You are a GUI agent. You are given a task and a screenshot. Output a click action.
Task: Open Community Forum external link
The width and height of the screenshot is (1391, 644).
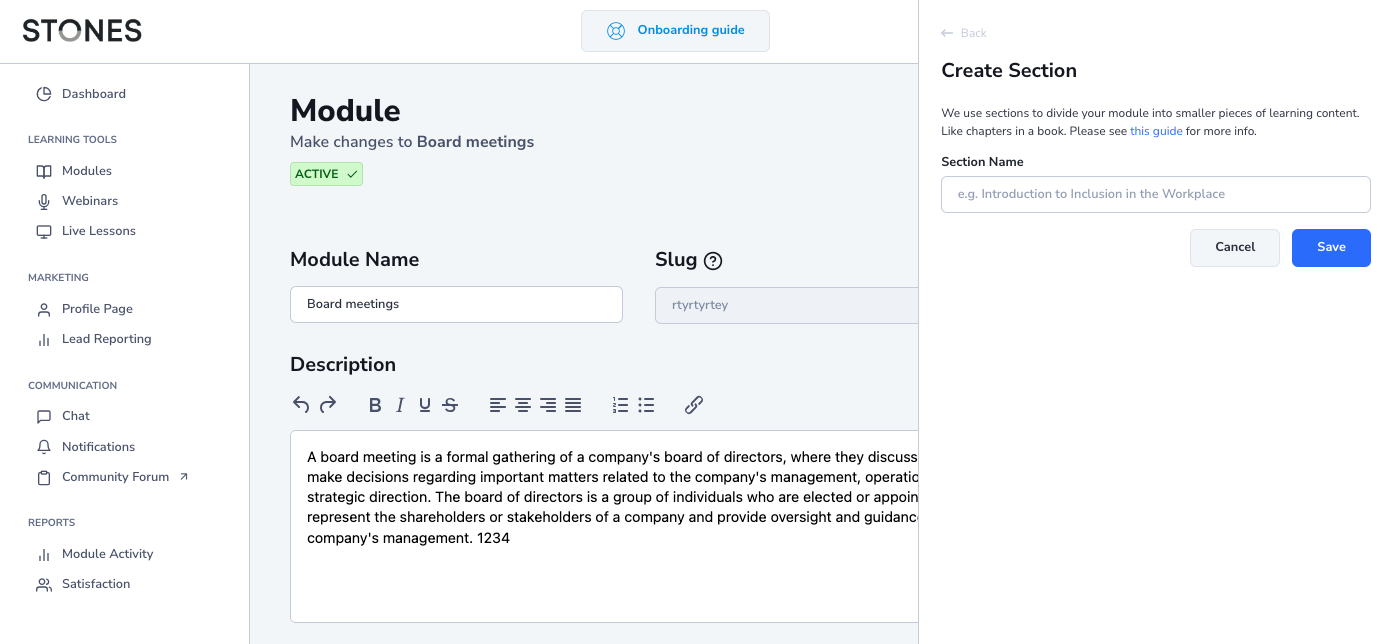[115, 477]
